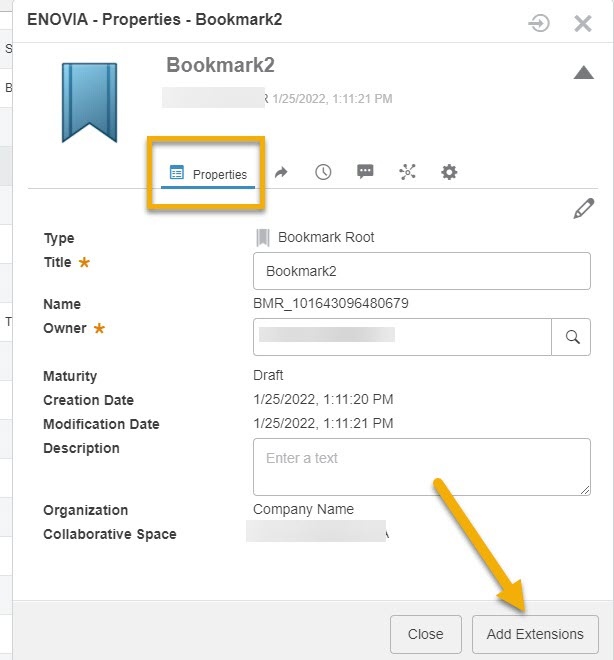Image resolution: width=614 pixels, height=660 pixels.
Task: Open the comments speech bubble tab
Action: pos(365,172)
